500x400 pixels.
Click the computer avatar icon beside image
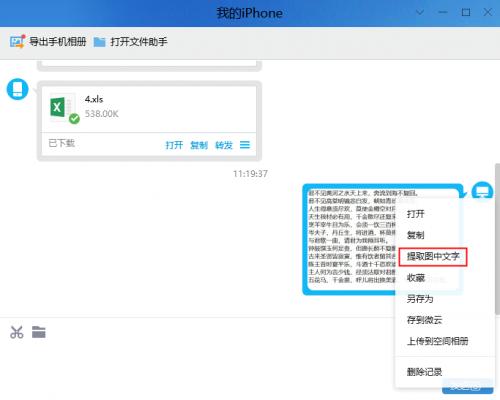click(x=482, y=191)
